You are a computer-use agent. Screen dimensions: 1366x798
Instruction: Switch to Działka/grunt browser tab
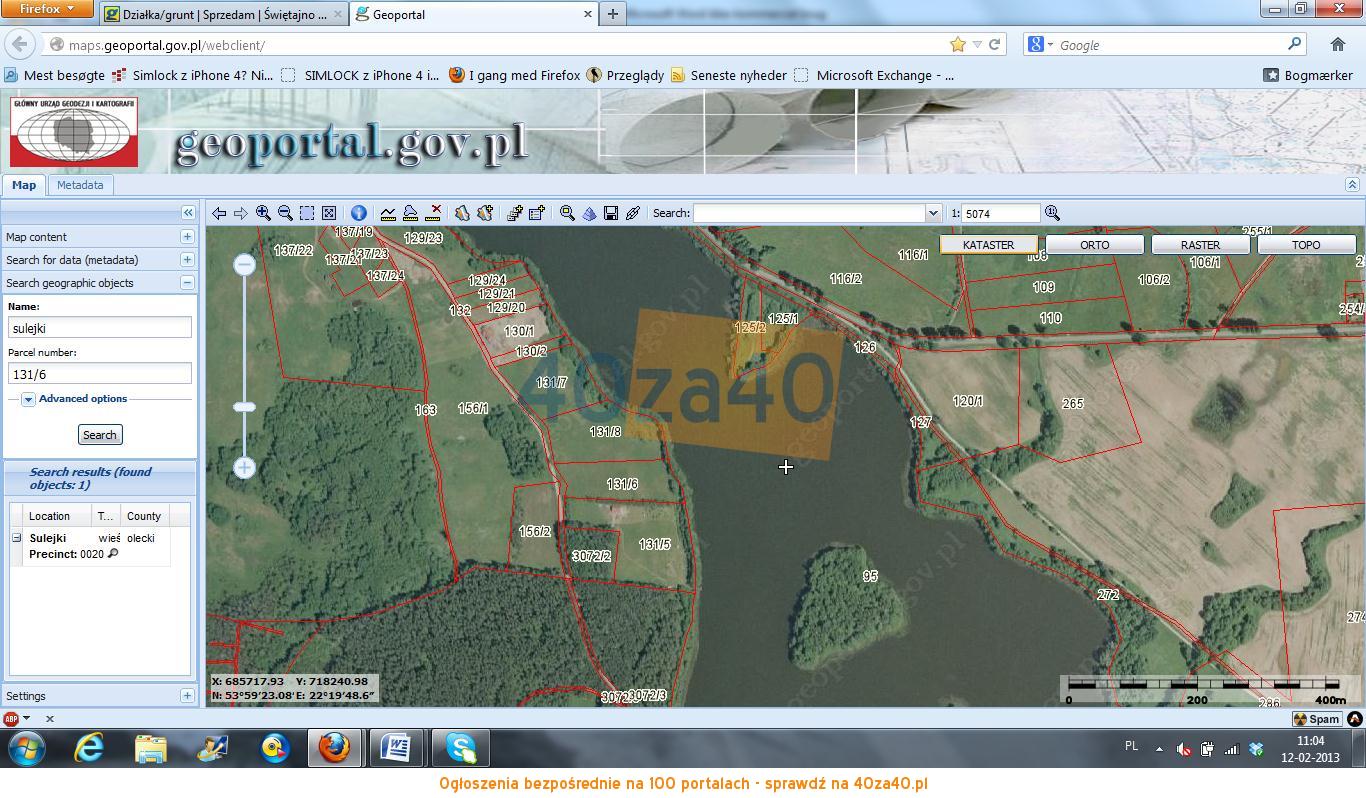(224, 14)
